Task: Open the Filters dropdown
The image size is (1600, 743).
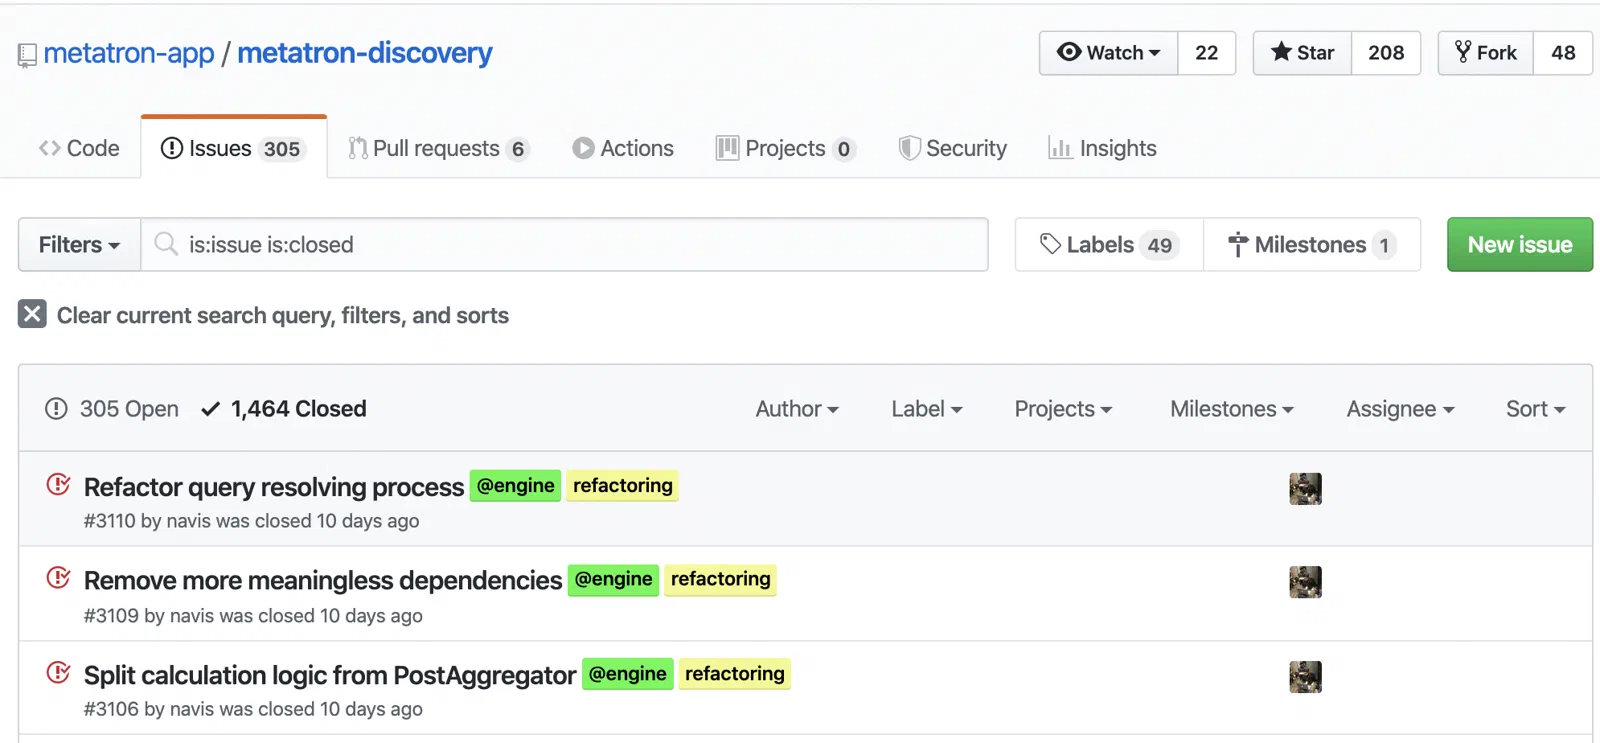Action: click(x=80, y=244)
